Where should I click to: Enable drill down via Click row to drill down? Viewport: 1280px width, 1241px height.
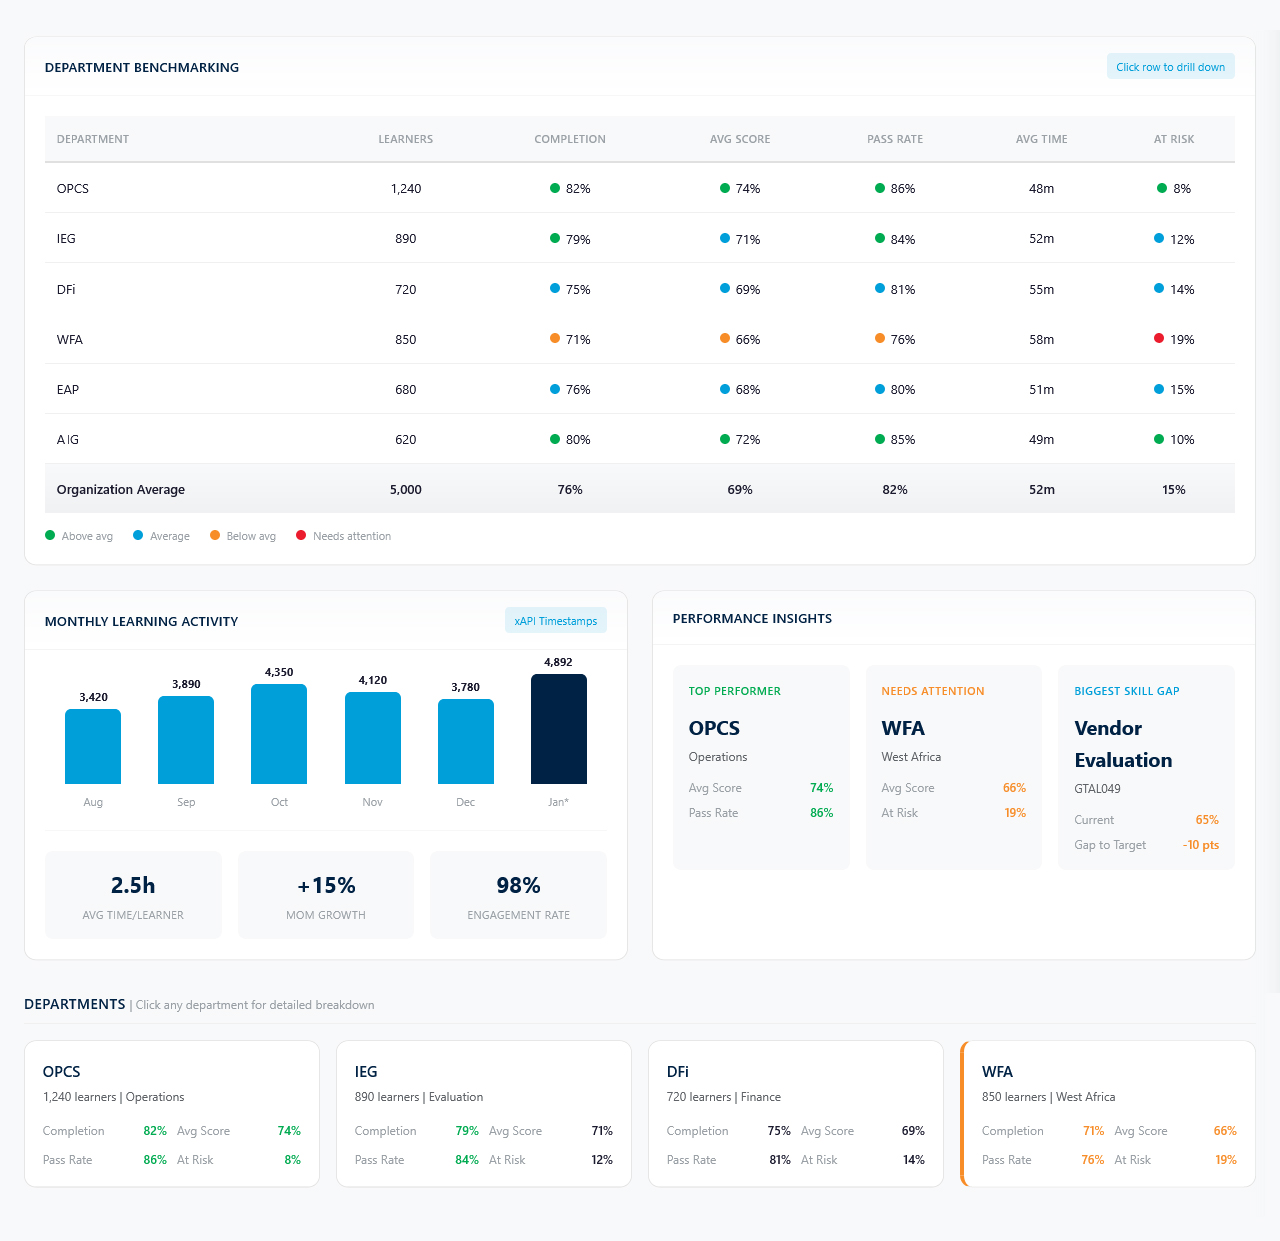(x=1170, y=66)
